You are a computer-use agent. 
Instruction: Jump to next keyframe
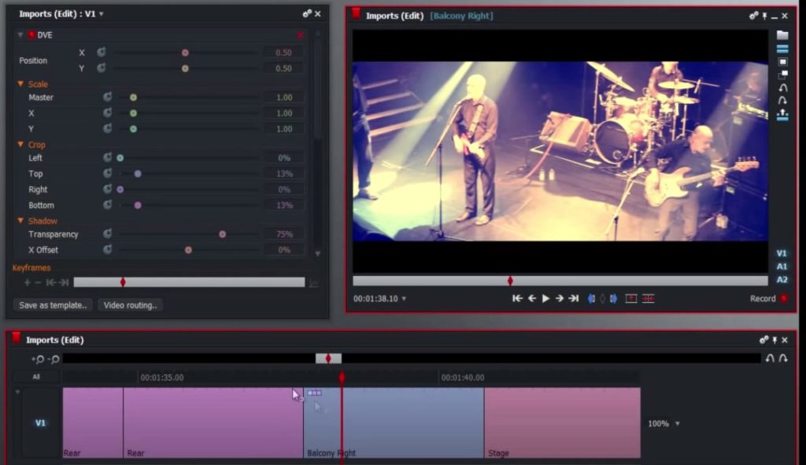pos(64,282)
